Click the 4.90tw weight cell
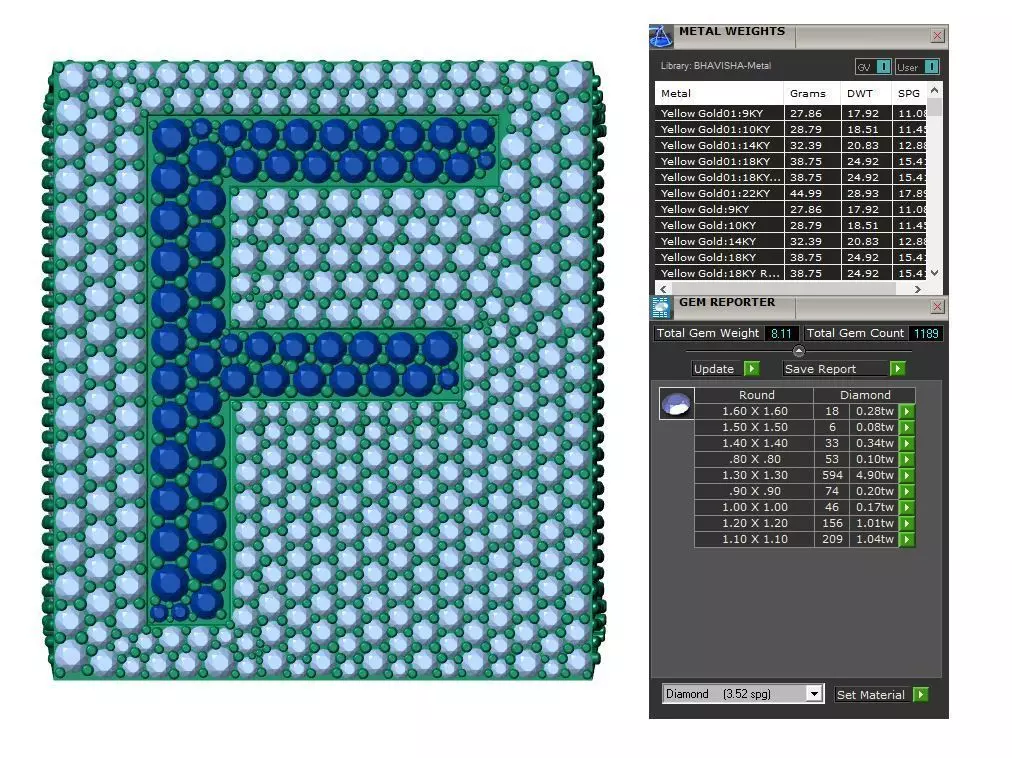Screen dimensions: 1012x758 pos(874,475)
